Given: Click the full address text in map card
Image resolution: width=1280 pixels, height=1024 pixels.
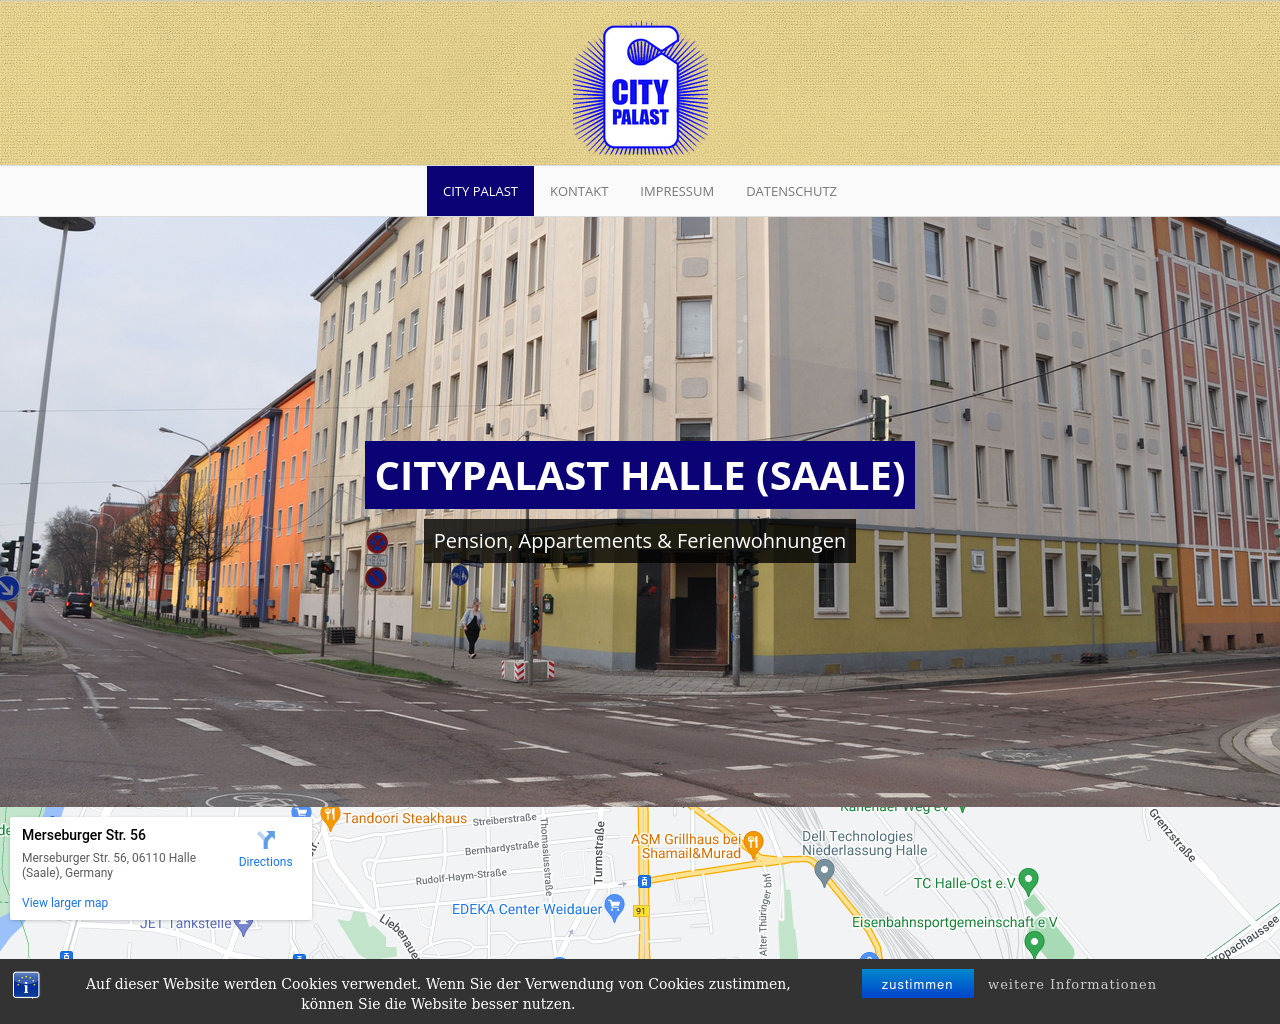Looking at the screenshot, I should click(x=109, y=865).
